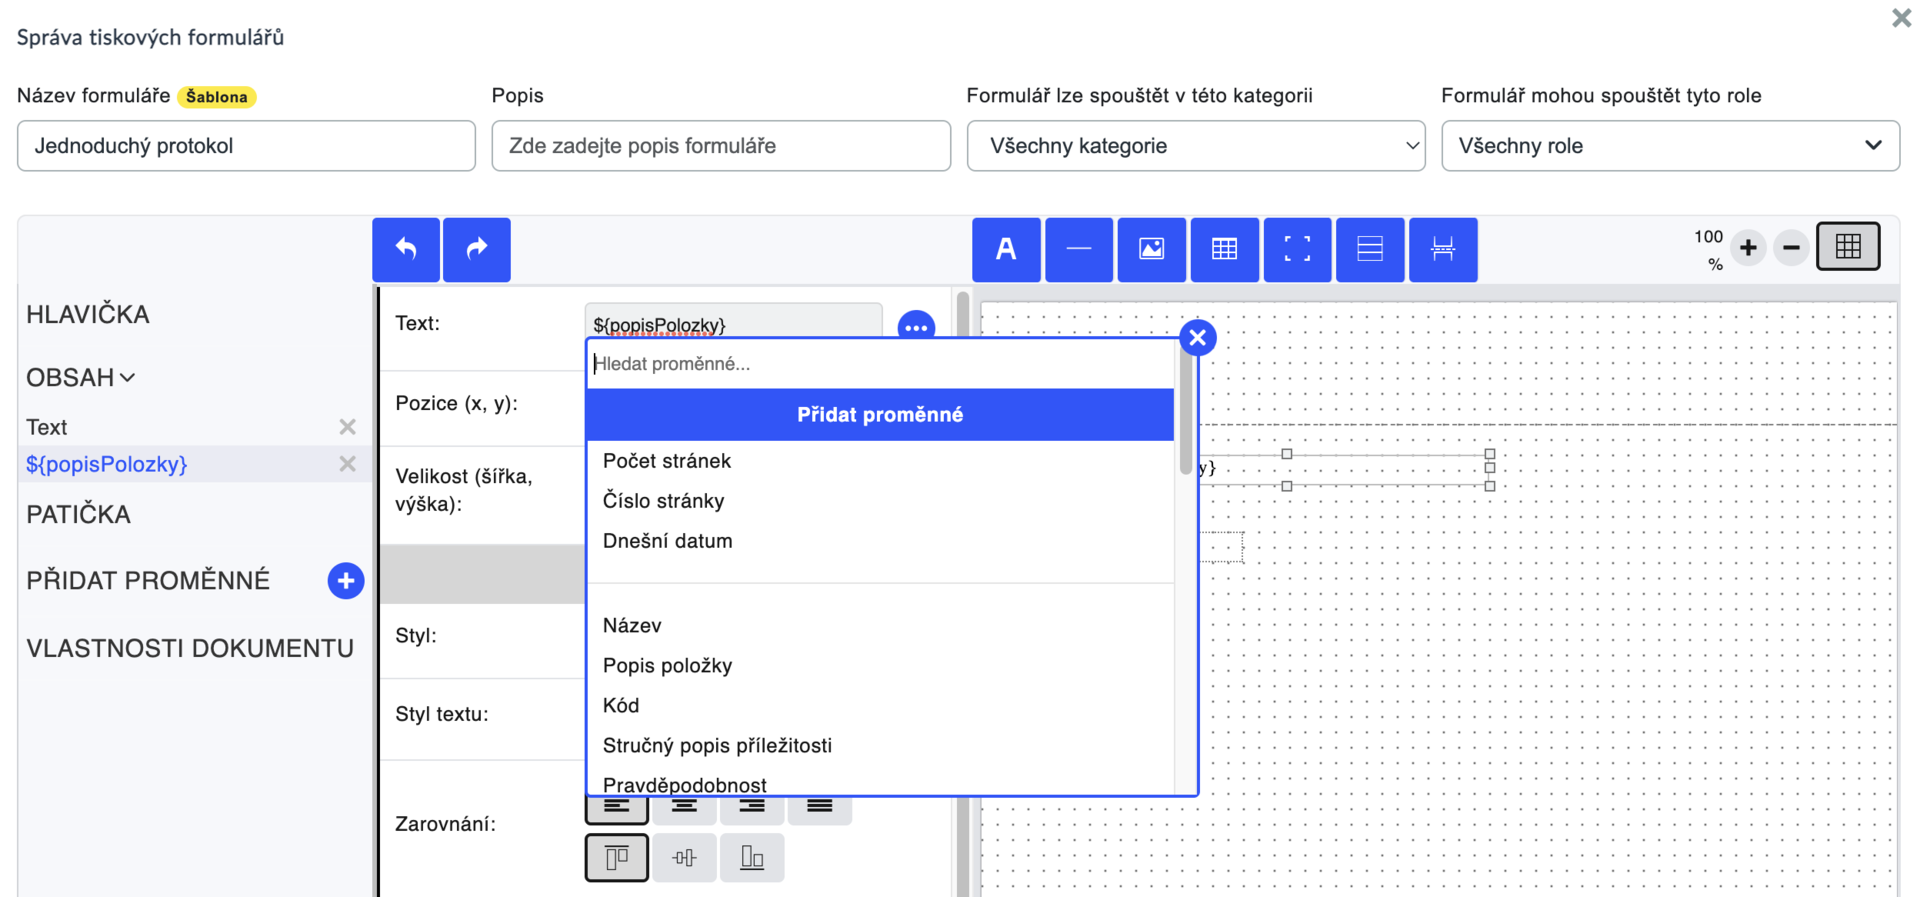The width and height of the screenshot is (1920, 897).
Task: Insert an image element
Action: (x=1152, y=249)
